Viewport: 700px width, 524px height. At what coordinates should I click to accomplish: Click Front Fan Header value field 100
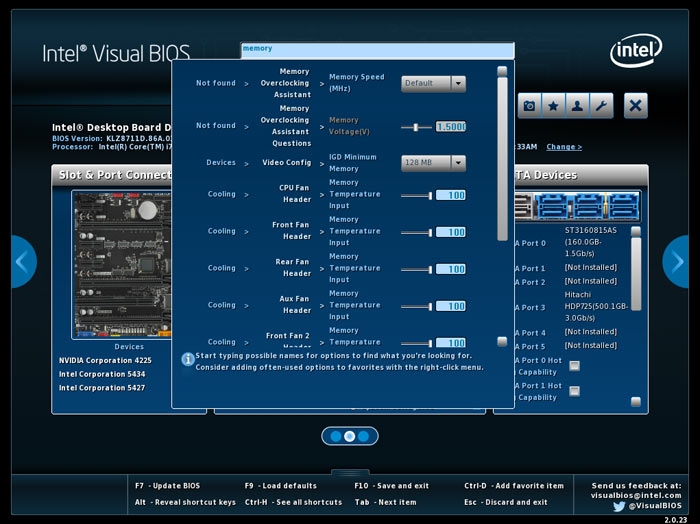pos(451,232)
